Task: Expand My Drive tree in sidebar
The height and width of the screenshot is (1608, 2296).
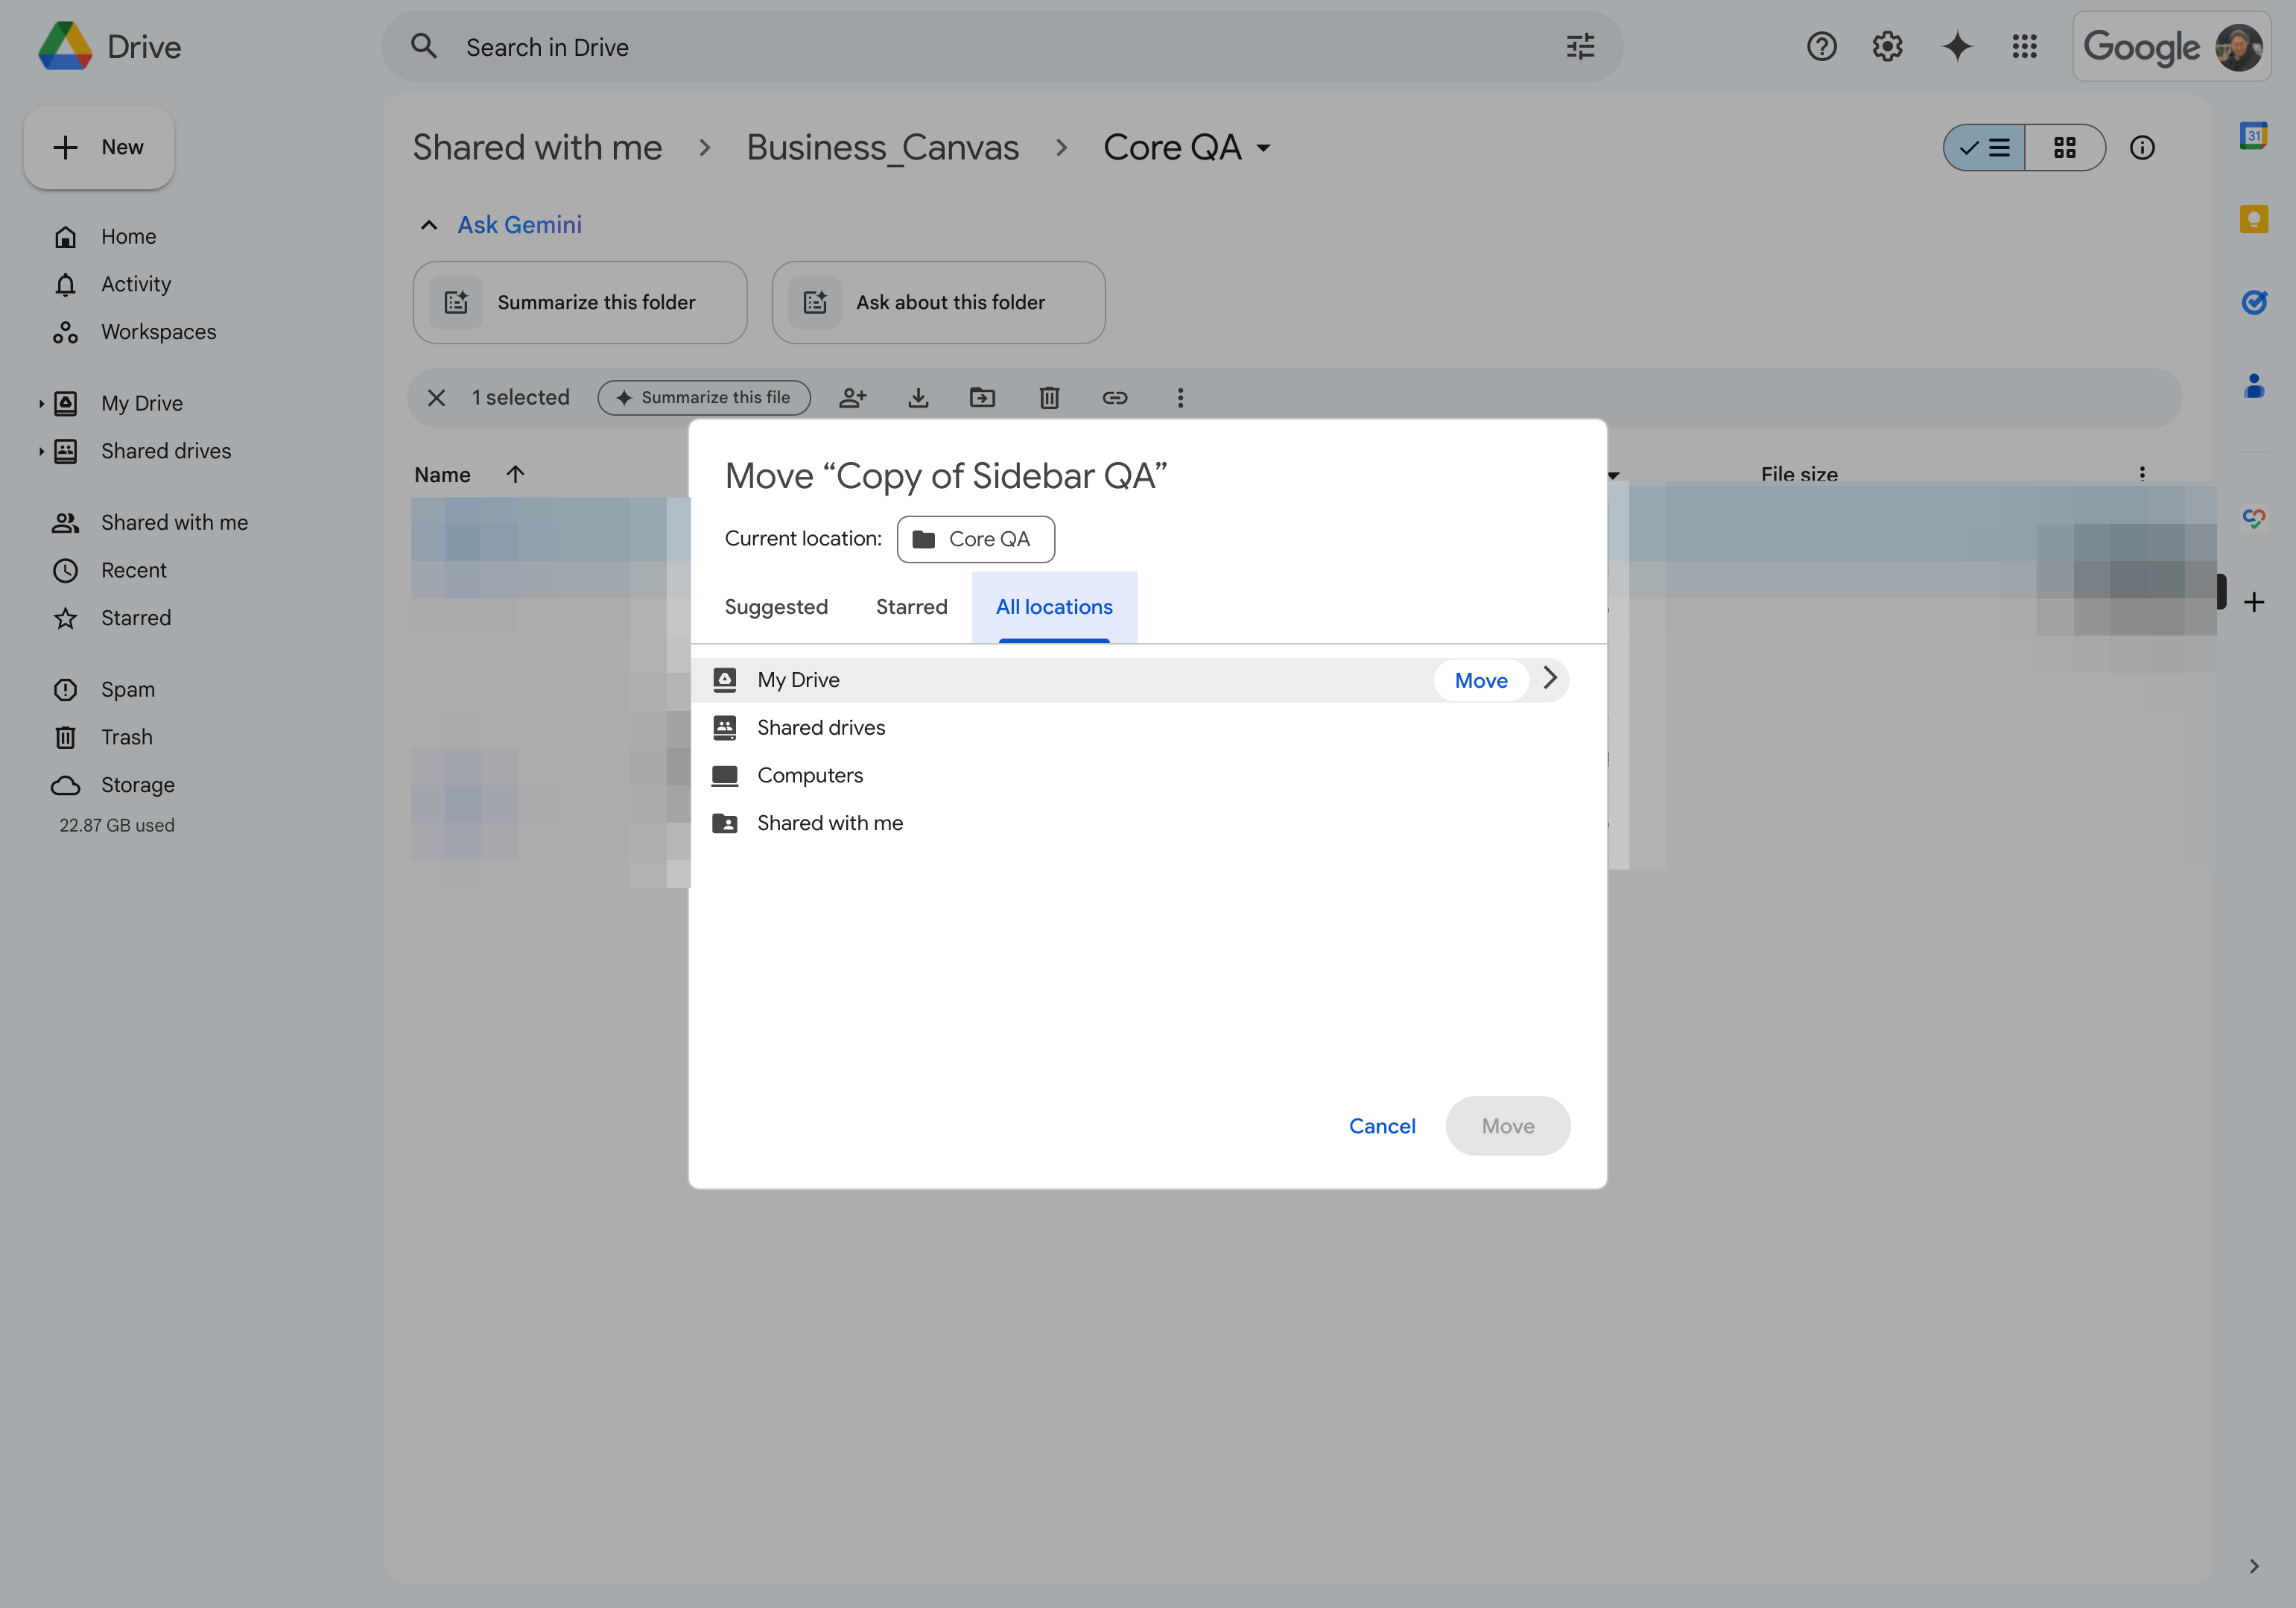Action: (41, 404)
